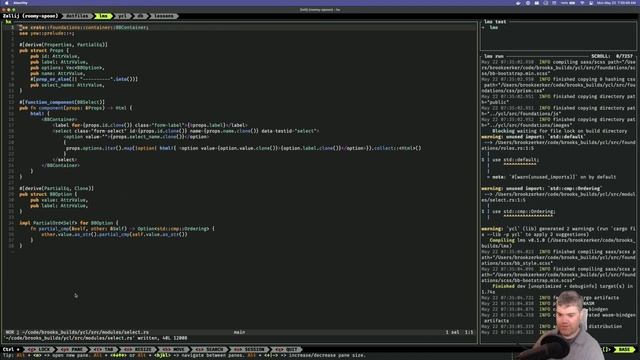Click the opening <BBContainer> tag line

60,120
